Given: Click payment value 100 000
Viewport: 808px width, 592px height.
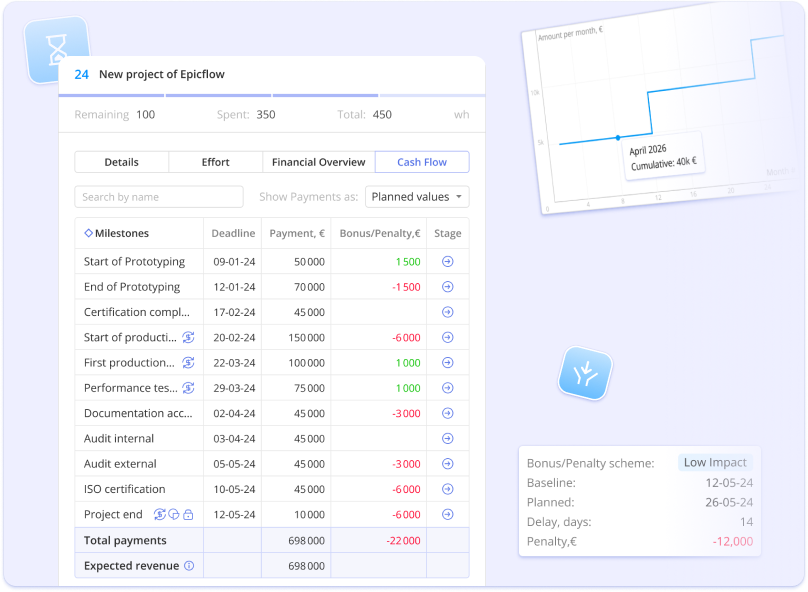Looking at the screenshot, I should (x=307, y=363).
